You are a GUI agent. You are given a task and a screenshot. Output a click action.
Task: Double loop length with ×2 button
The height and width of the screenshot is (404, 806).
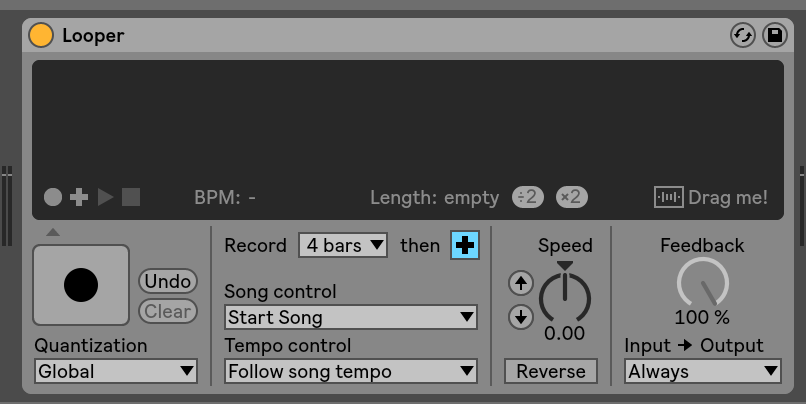point(572,197)
